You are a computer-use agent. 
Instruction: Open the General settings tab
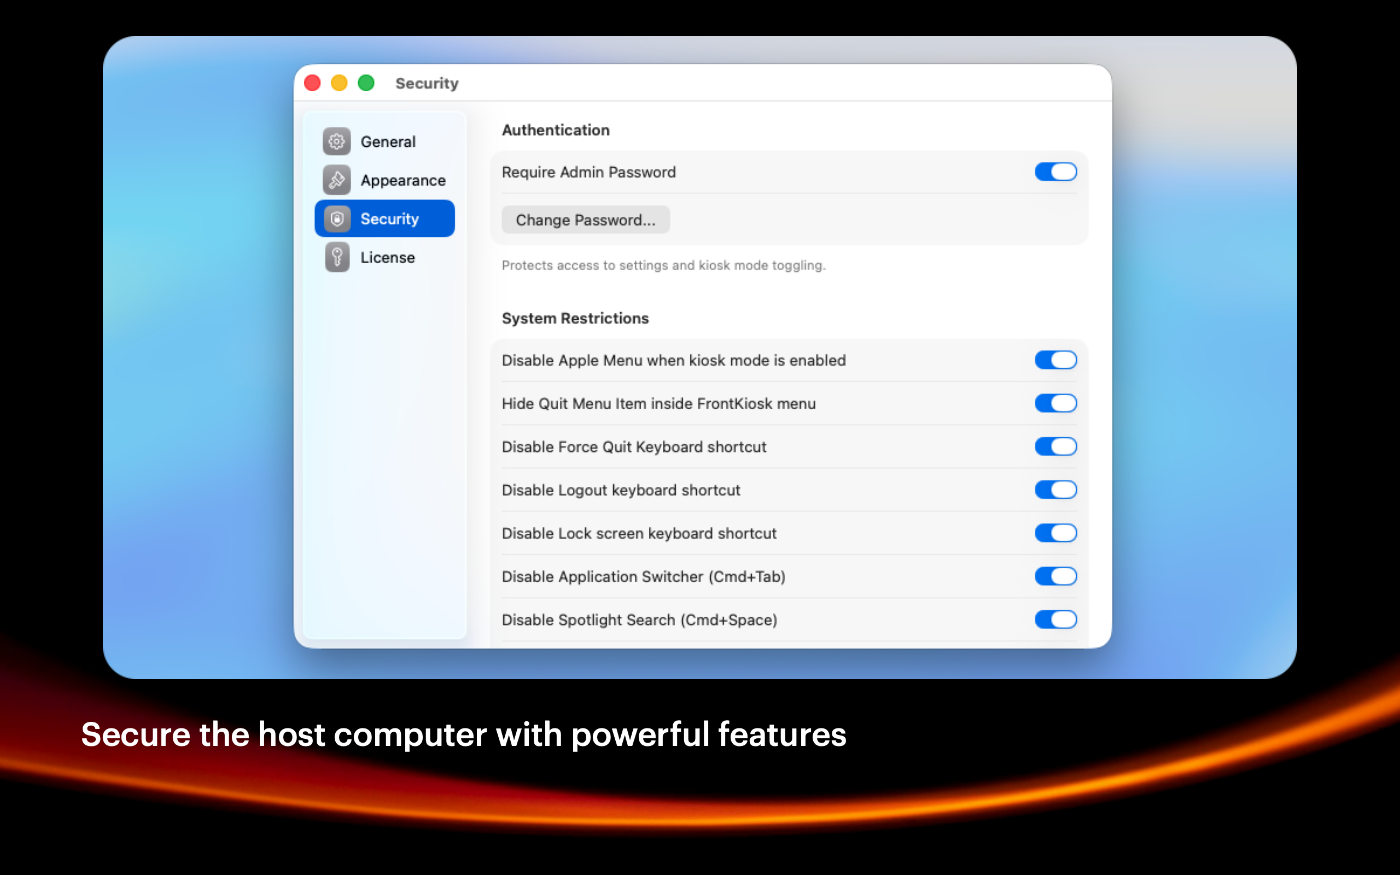click(387, 142)
